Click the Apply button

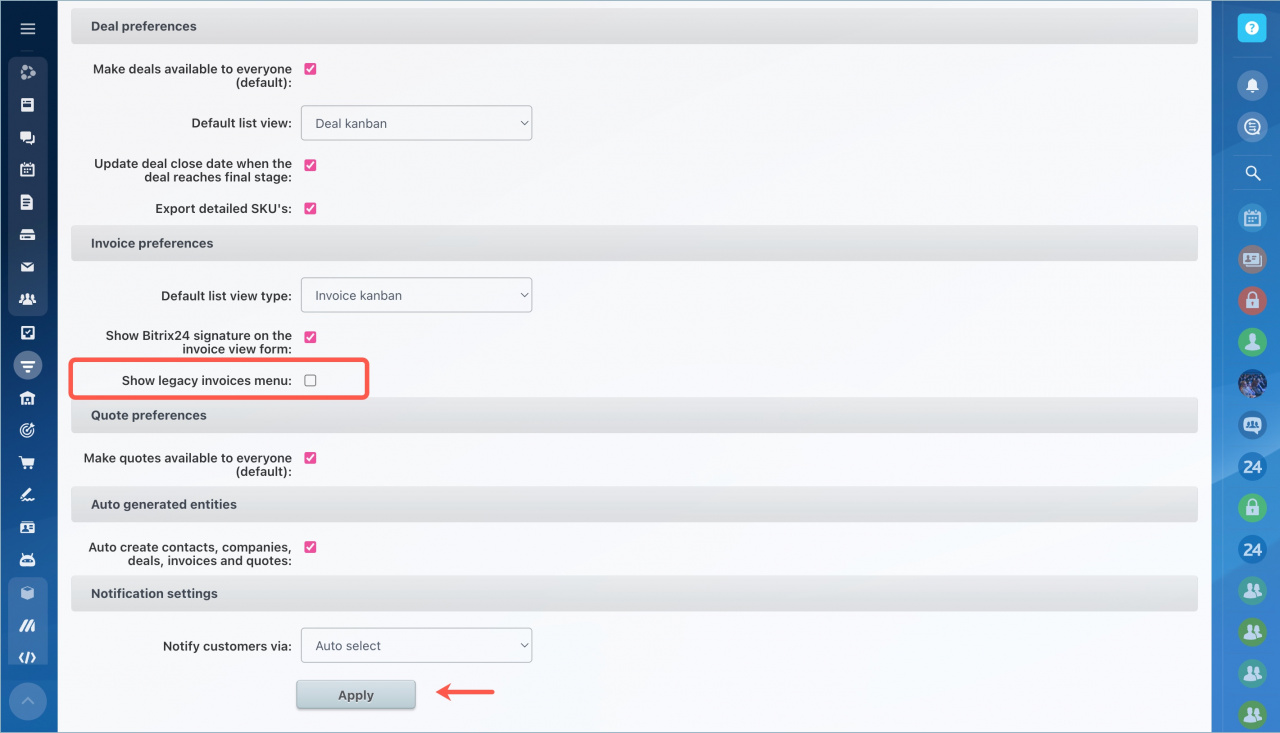(x=356, y=695)
